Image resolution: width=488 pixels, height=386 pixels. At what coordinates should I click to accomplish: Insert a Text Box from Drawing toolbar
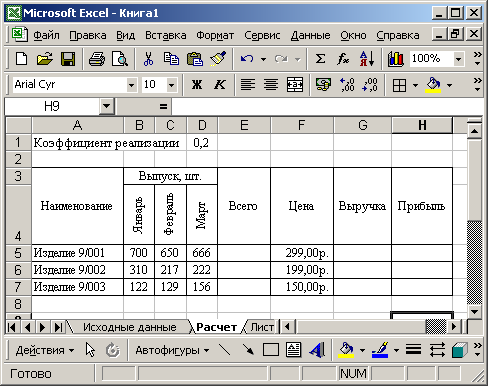tap(294, 350)
